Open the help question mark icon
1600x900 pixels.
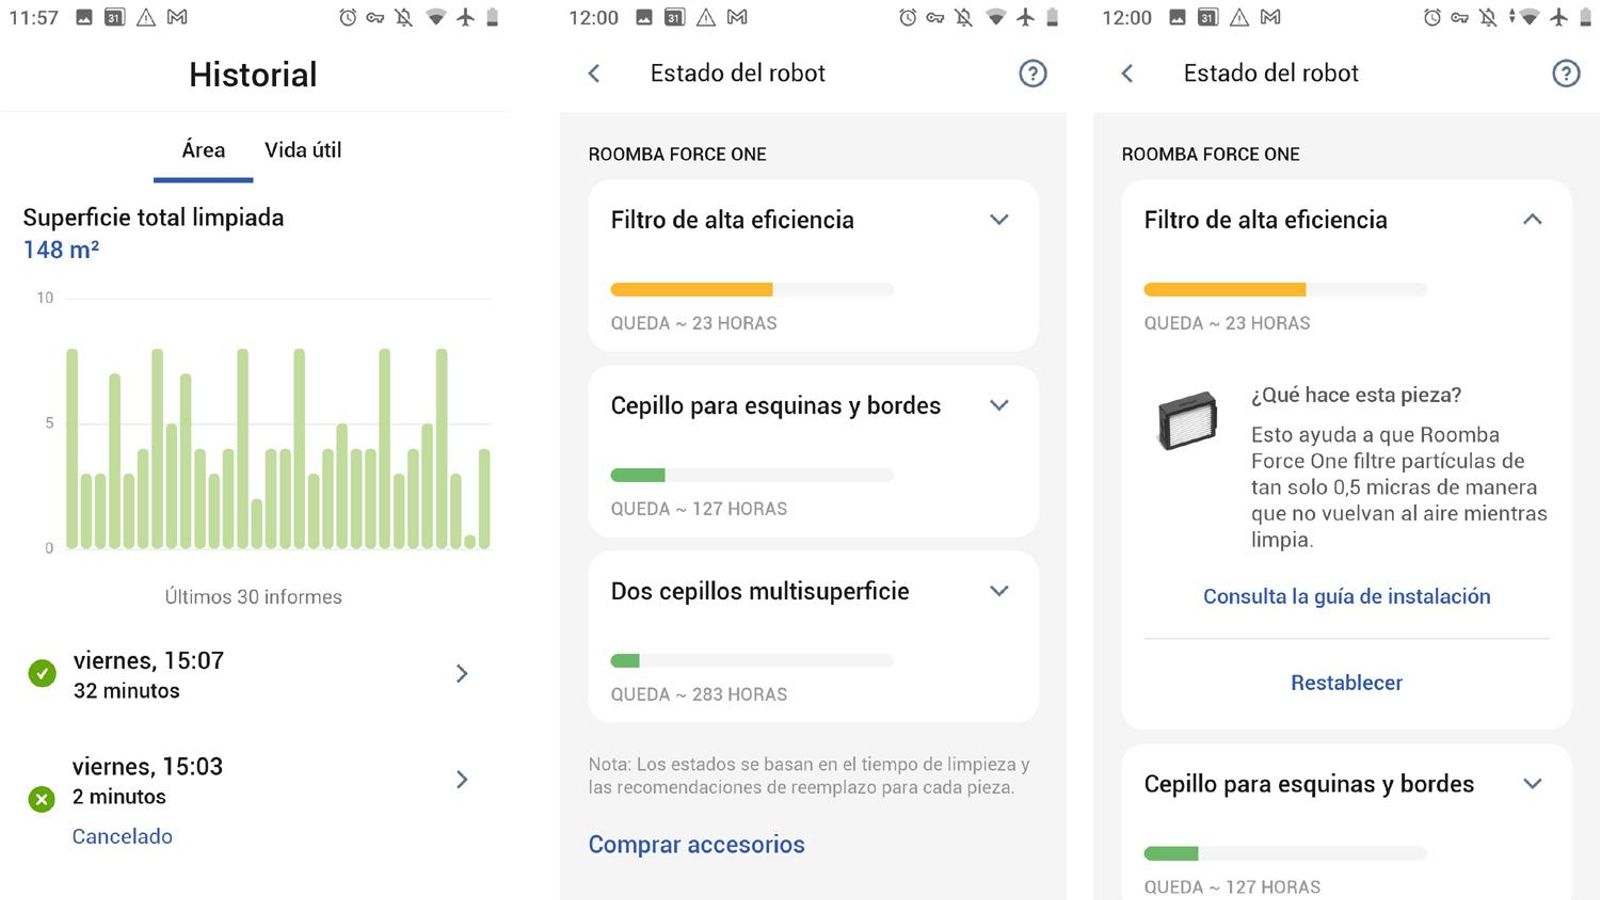click(1033, 73)
